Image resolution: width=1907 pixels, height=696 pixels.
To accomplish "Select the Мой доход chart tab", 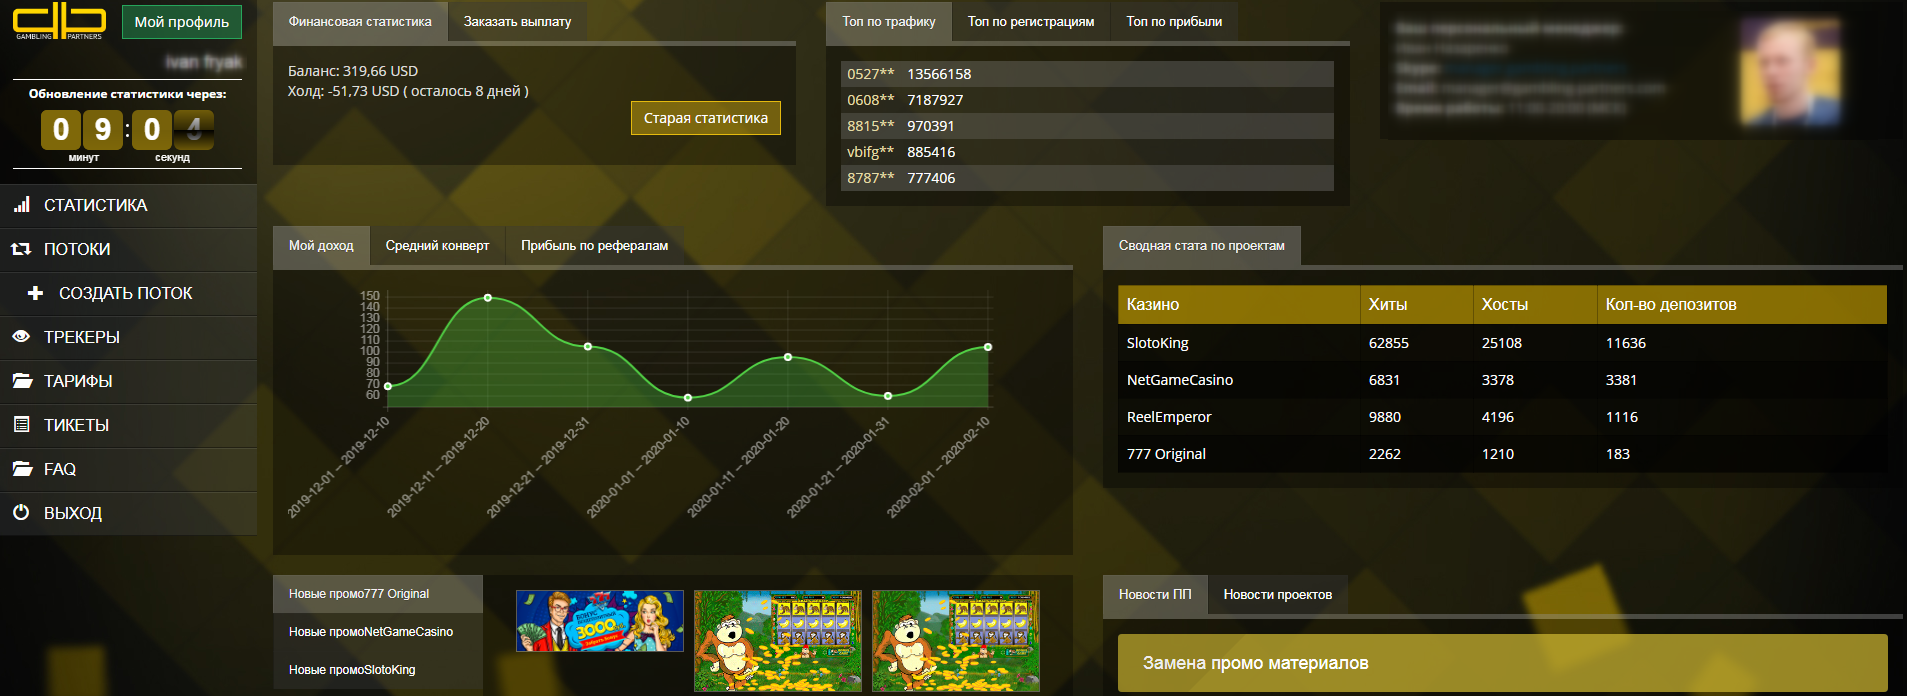I will coord(321,246).
